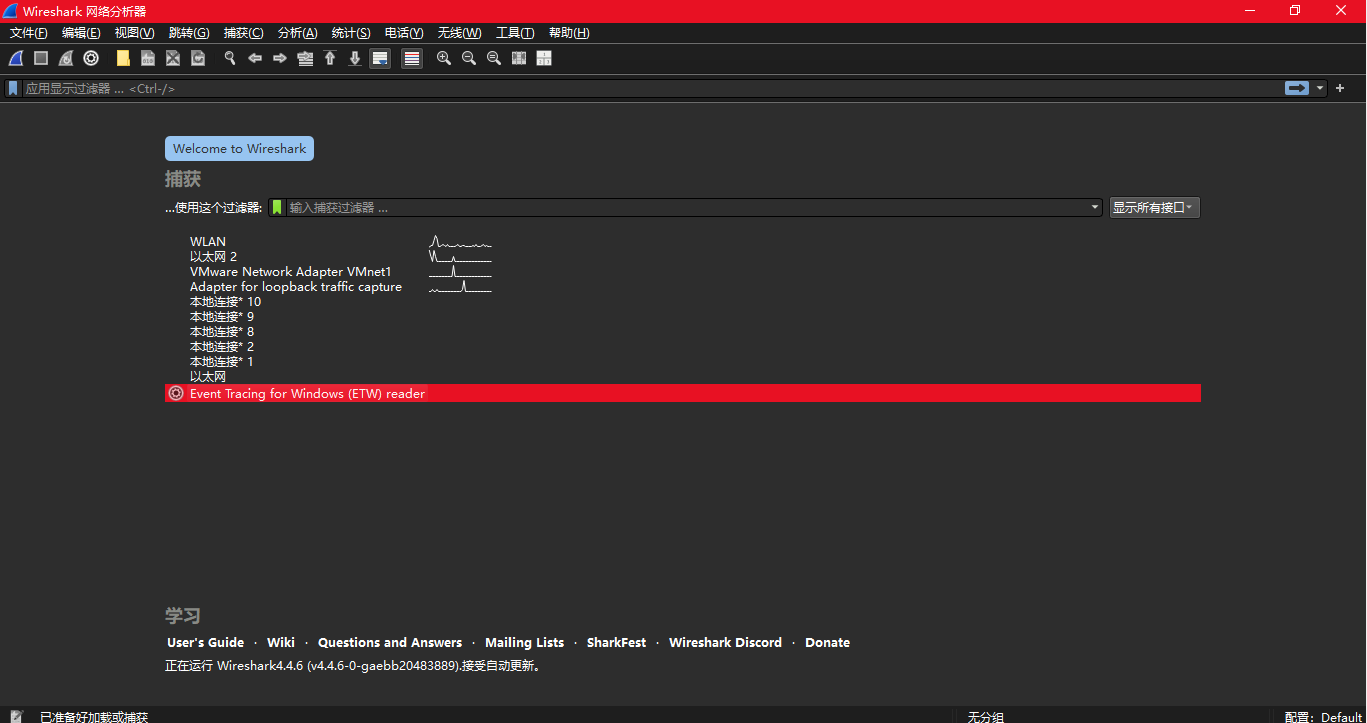1367x723 pixels.
Task: Jump to first packet icon
Action: pos(330,59)
